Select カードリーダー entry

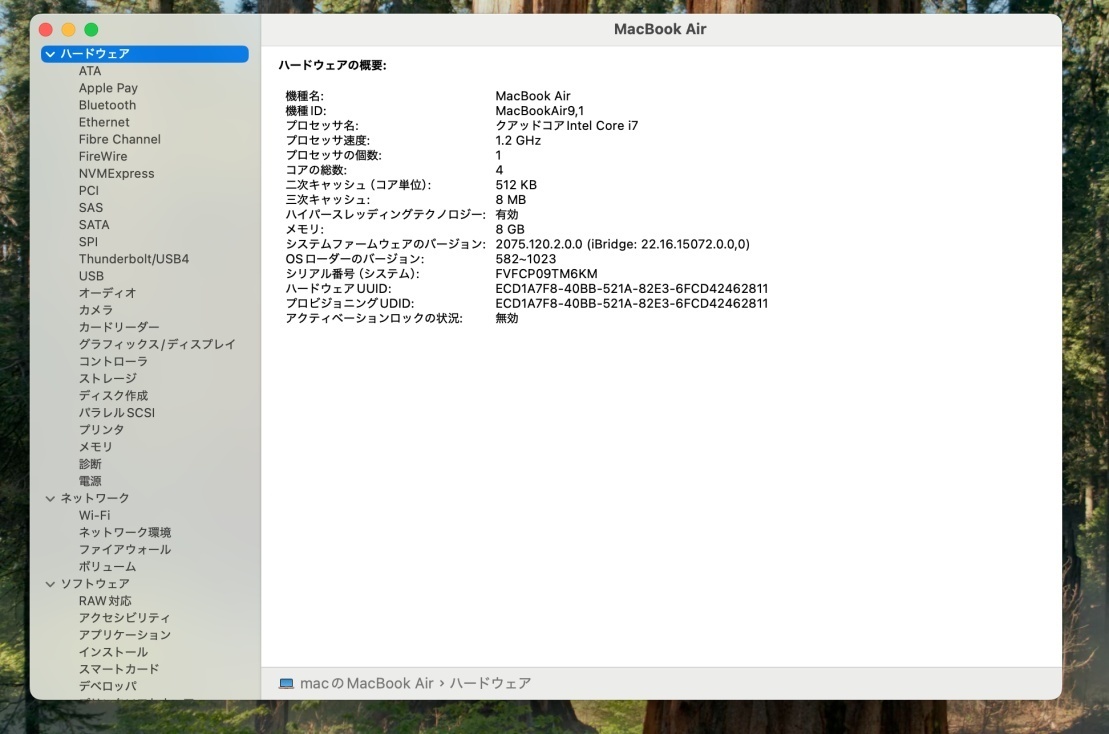coord(119,327)
